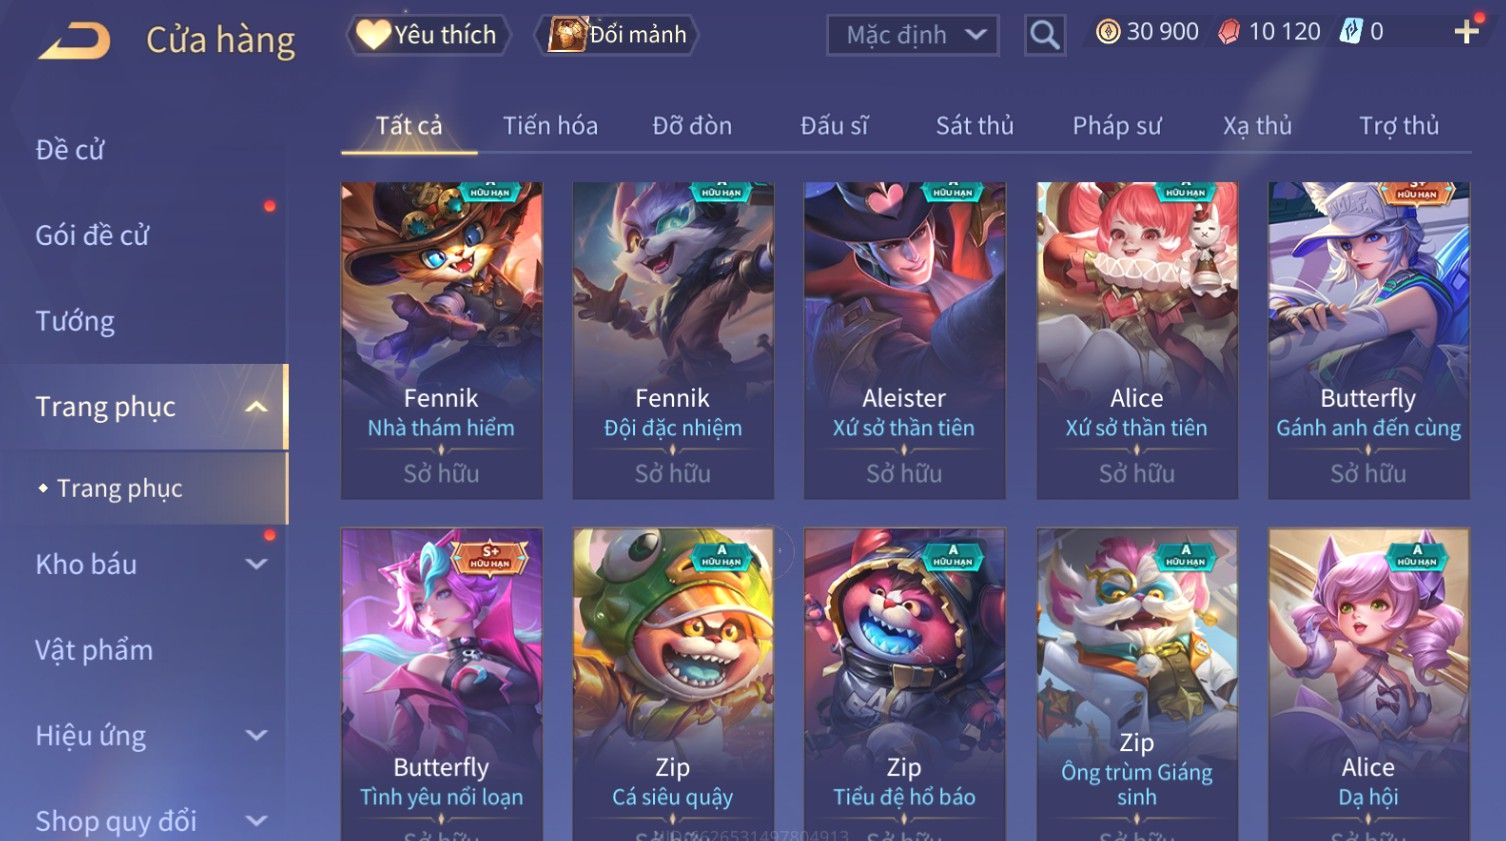Select the Pháp sư tab
Image resolution: width=1506 pixels, height=841 pixels.
click(x=1117, y=126)
